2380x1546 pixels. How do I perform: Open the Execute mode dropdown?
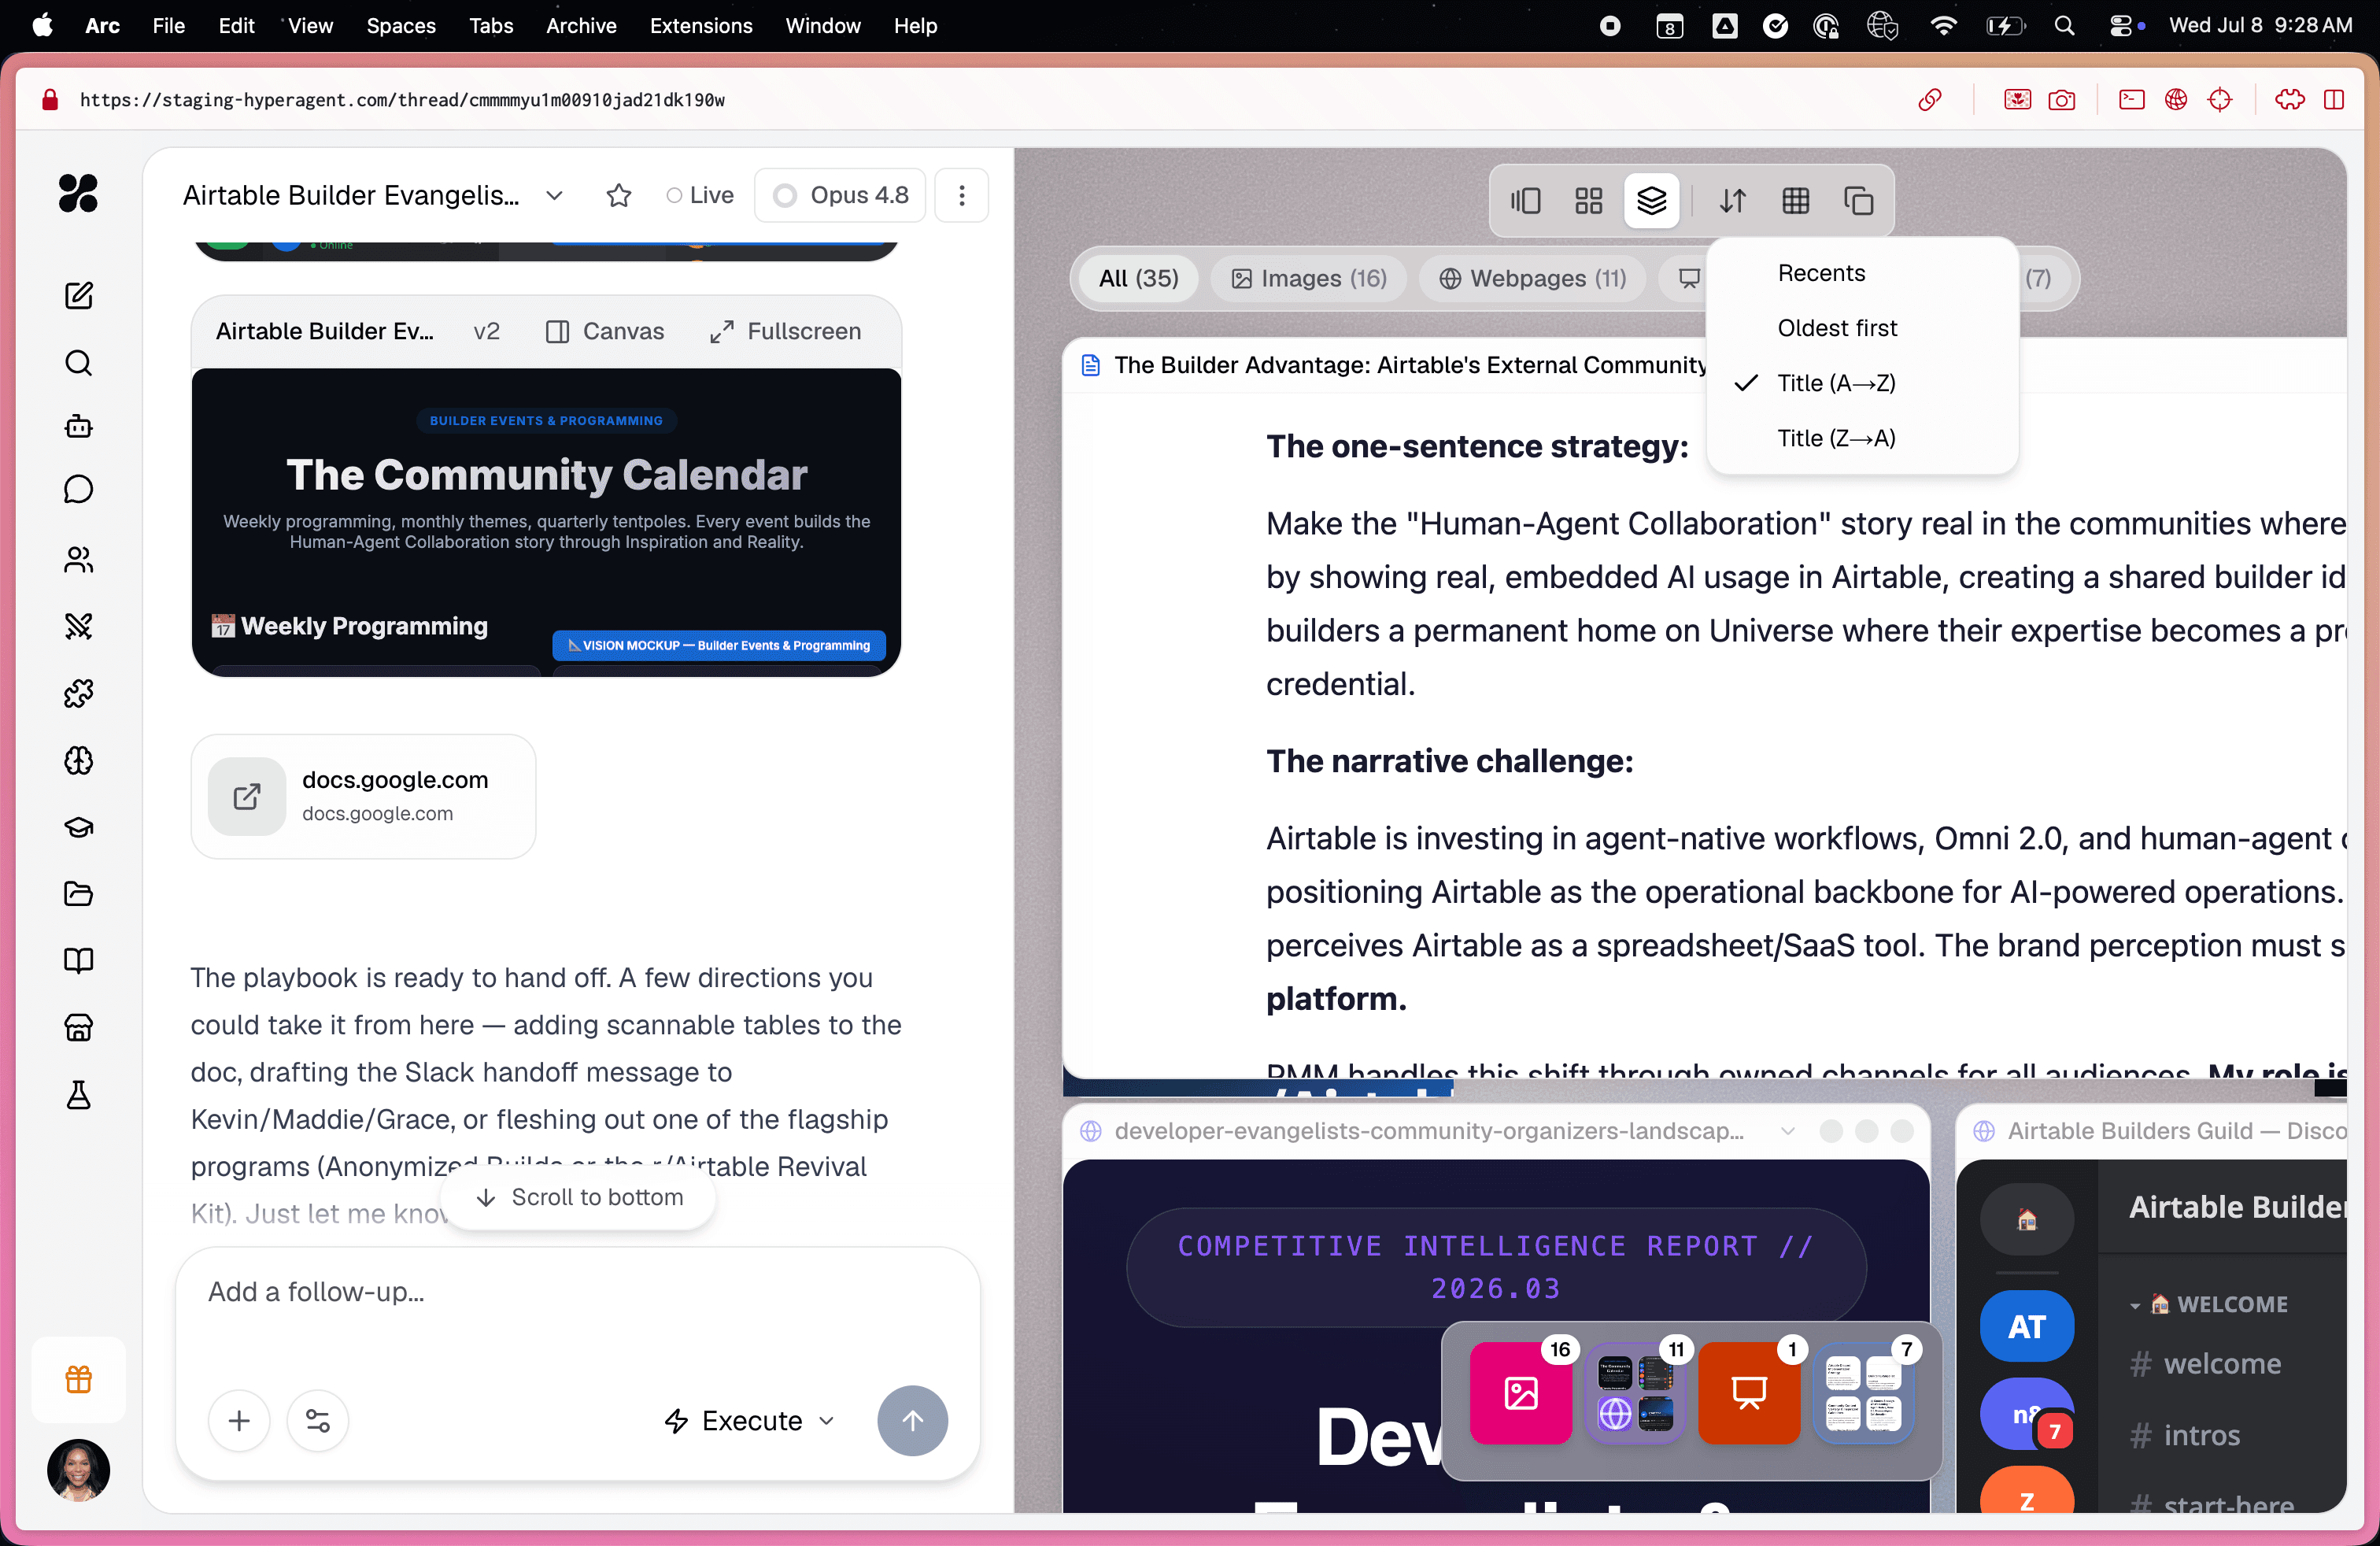click(749, 1420)
